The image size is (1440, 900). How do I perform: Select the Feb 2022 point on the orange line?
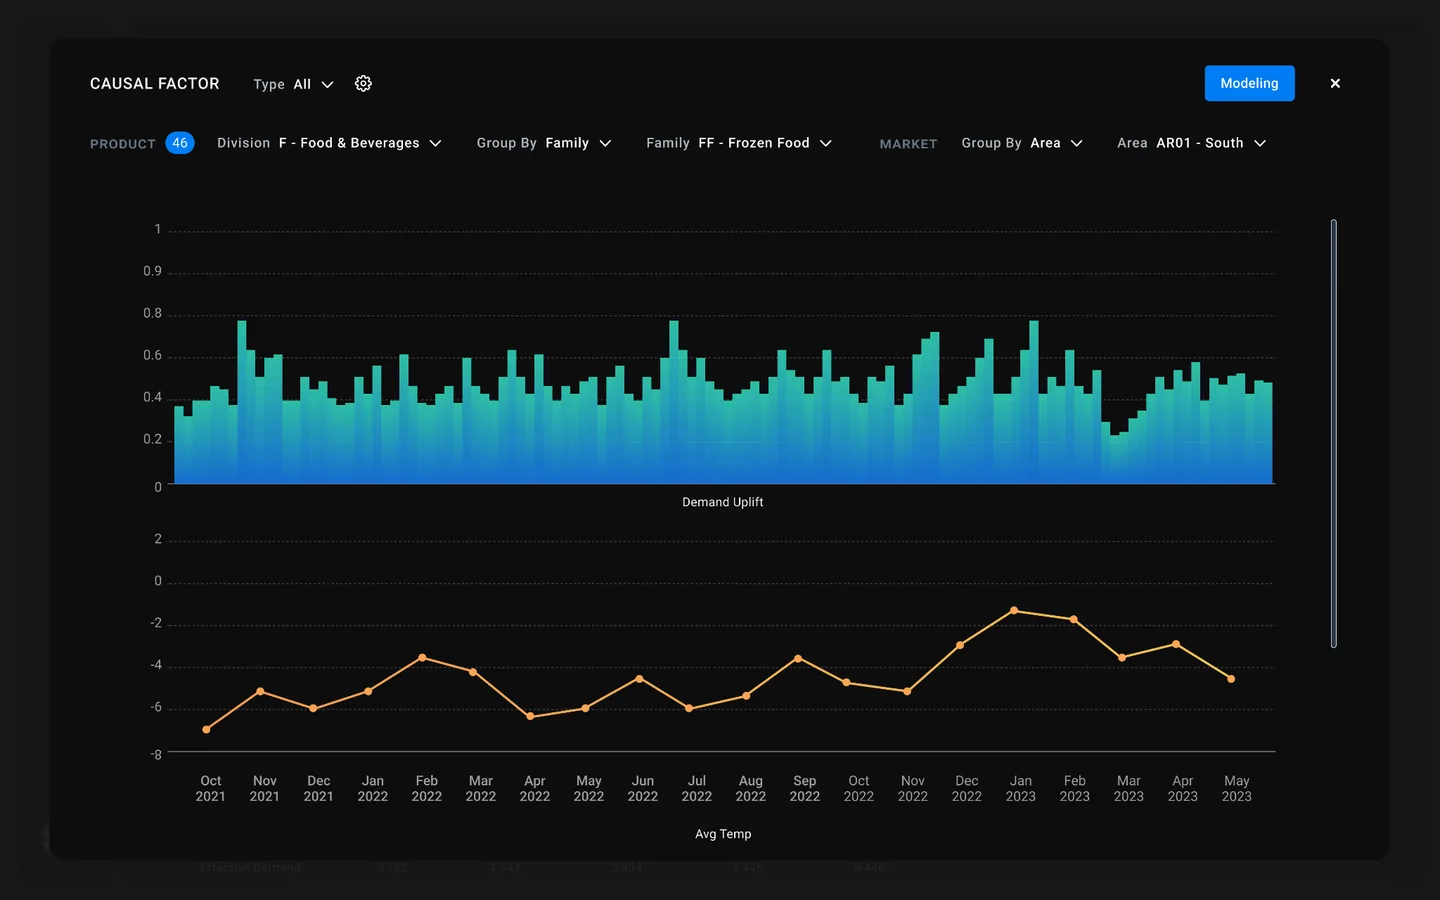pos(422,657)
